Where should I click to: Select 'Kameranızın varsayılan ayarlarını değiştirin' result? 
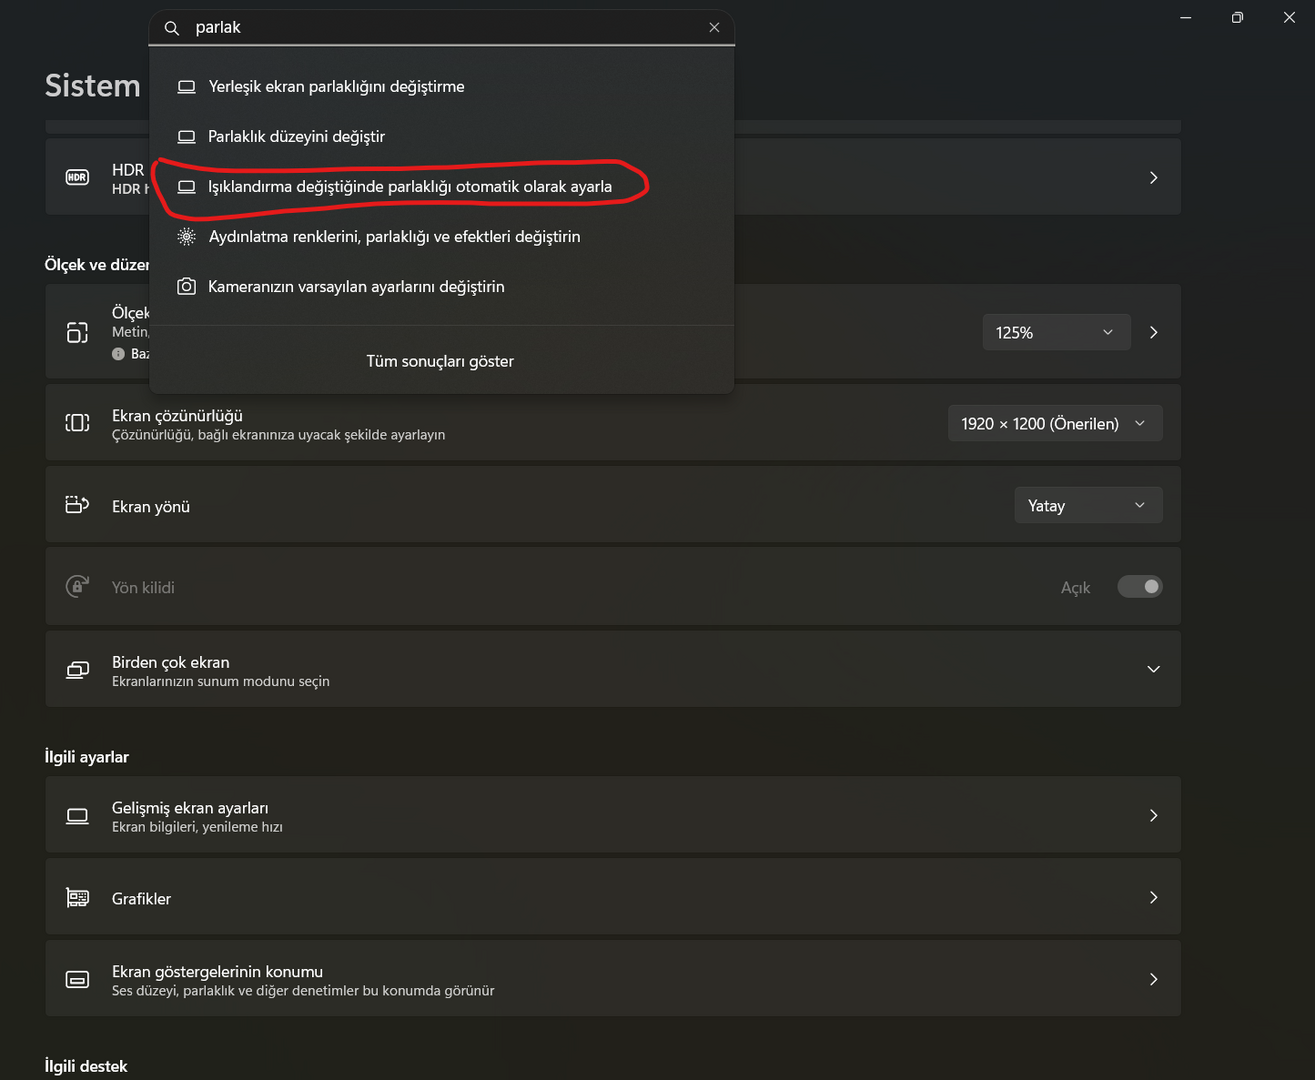(356, 287)
